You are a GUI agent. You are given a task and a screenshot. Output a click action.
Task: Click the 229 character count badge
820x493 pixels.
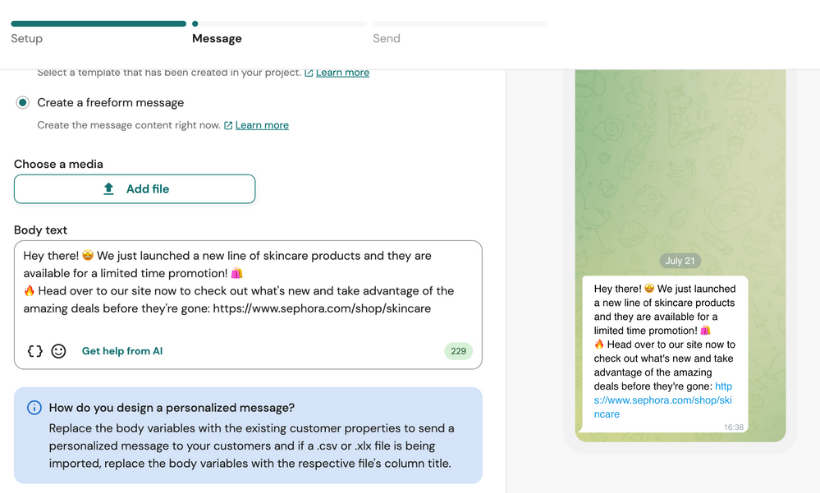click(x=458, y=351)
